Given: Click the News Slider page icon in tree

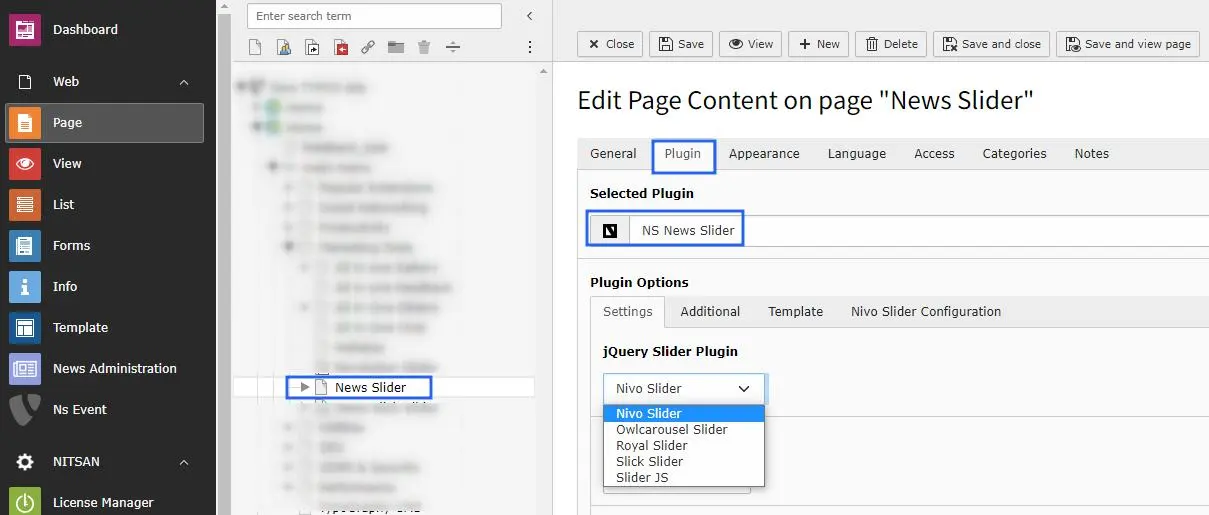Looking at the screenshot, I should [321, 387].
